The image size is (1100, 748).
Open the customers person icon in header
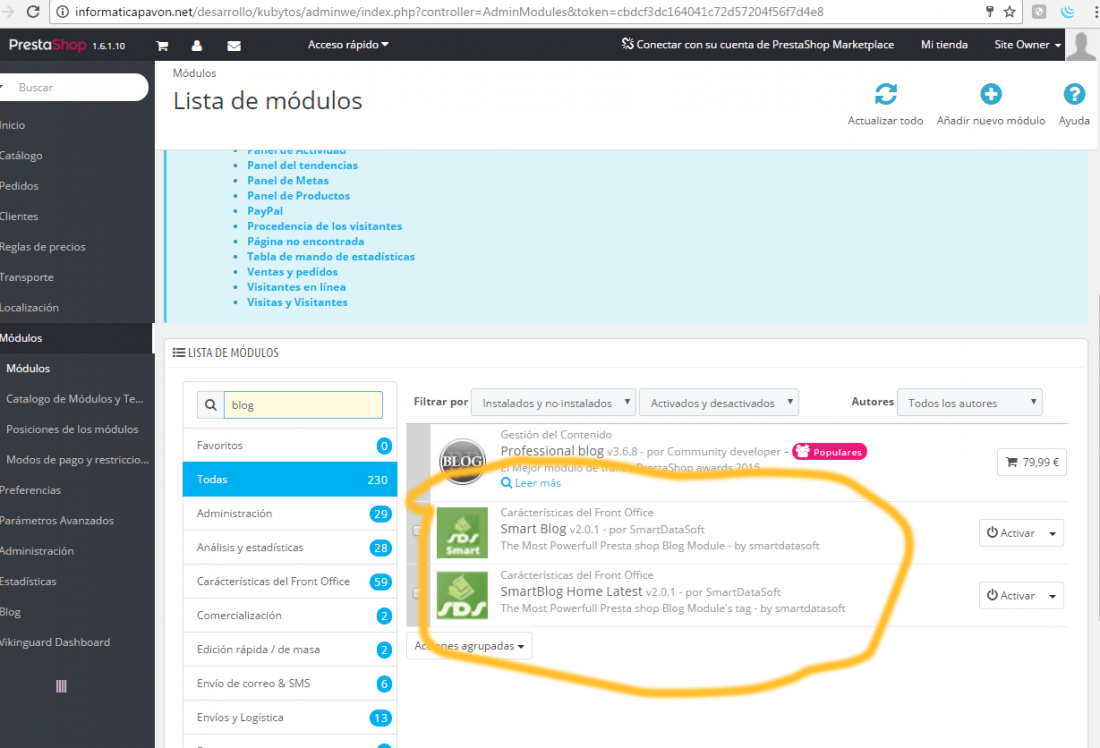coord(196,46)
